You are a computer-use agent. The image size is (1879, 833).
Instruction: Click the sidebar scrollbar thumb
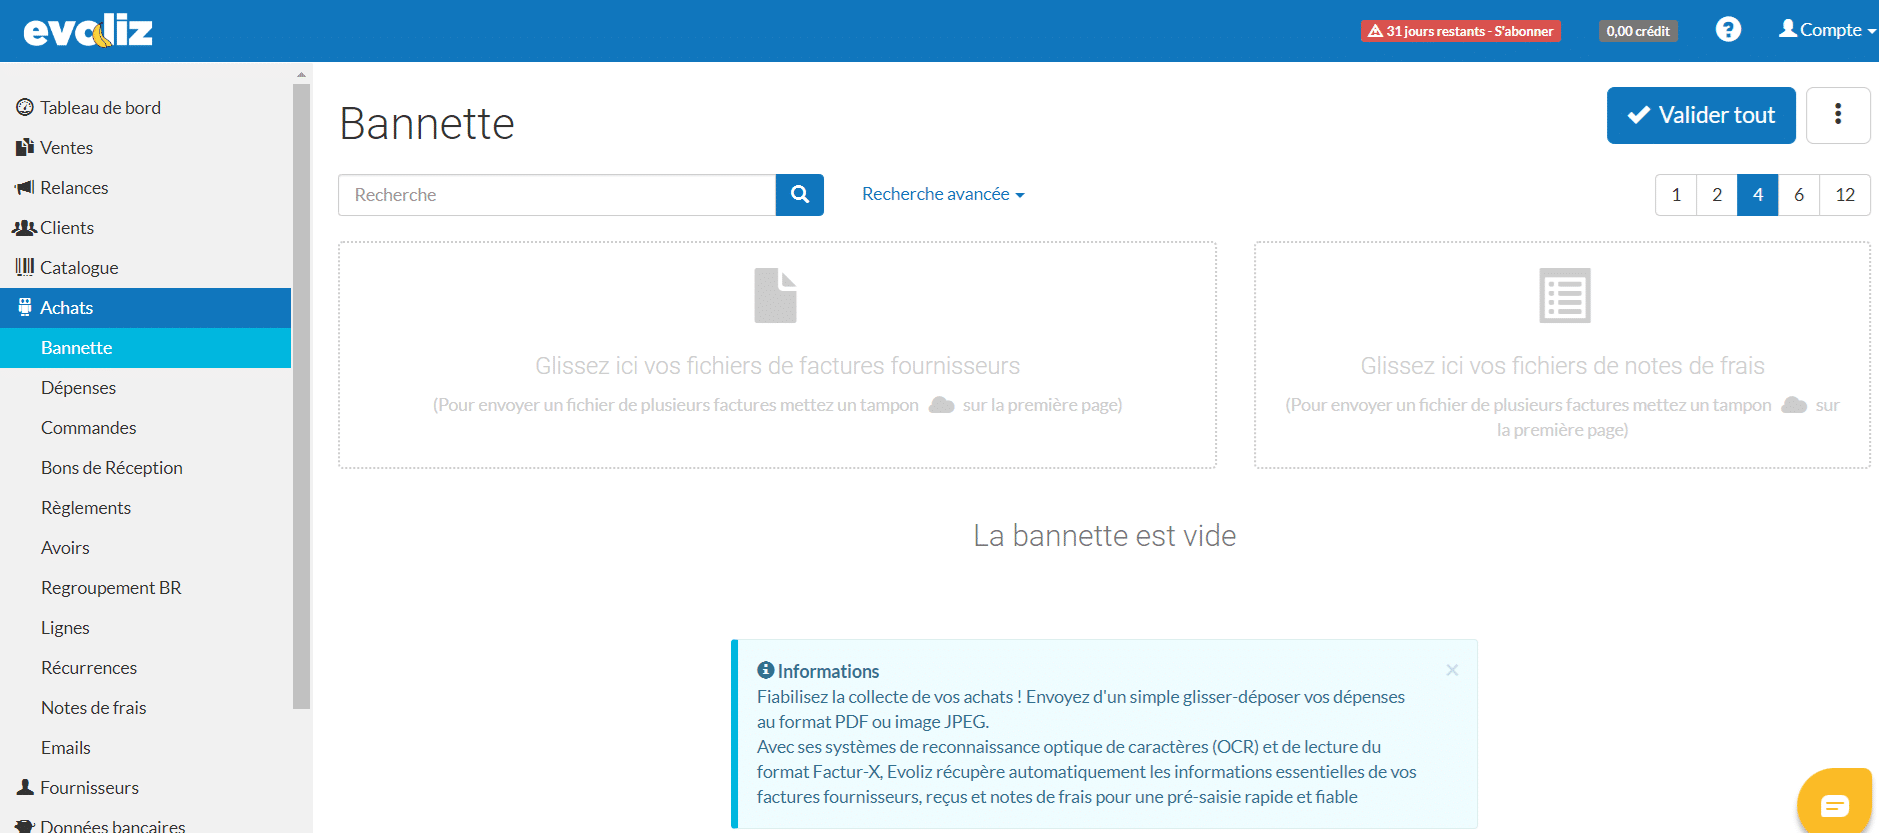(x=301, y=396)
